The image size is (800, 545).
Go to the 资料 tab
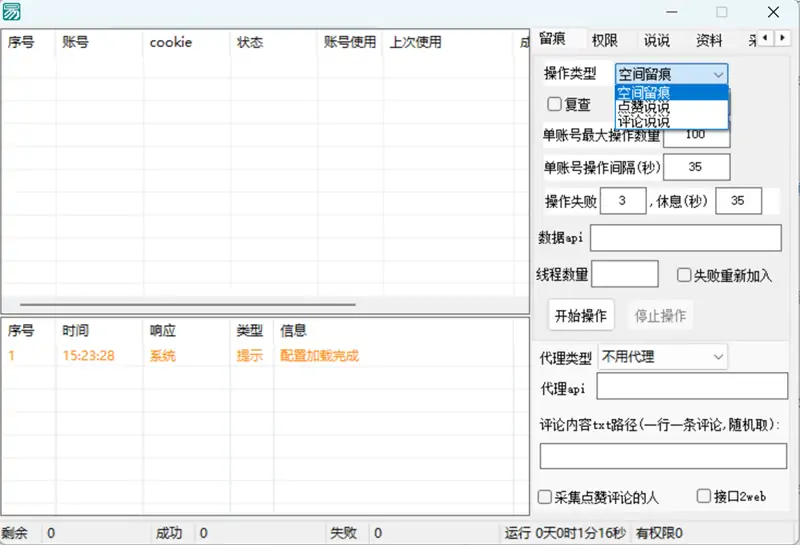709,40
